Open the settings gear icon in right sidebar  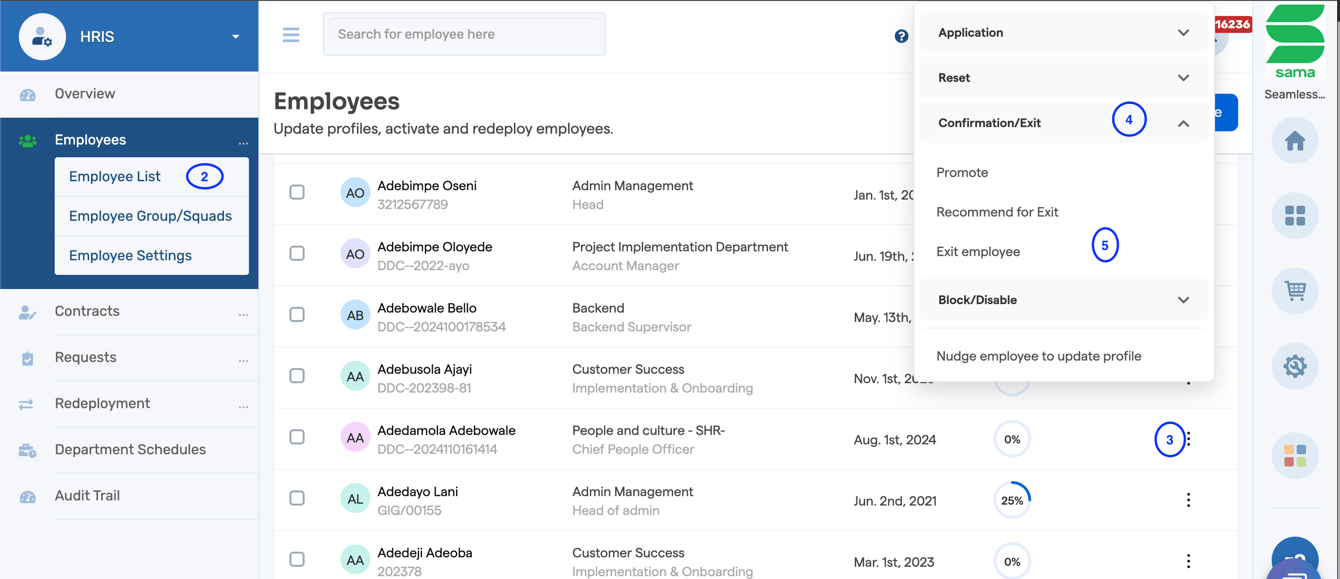pos(1295,366)
